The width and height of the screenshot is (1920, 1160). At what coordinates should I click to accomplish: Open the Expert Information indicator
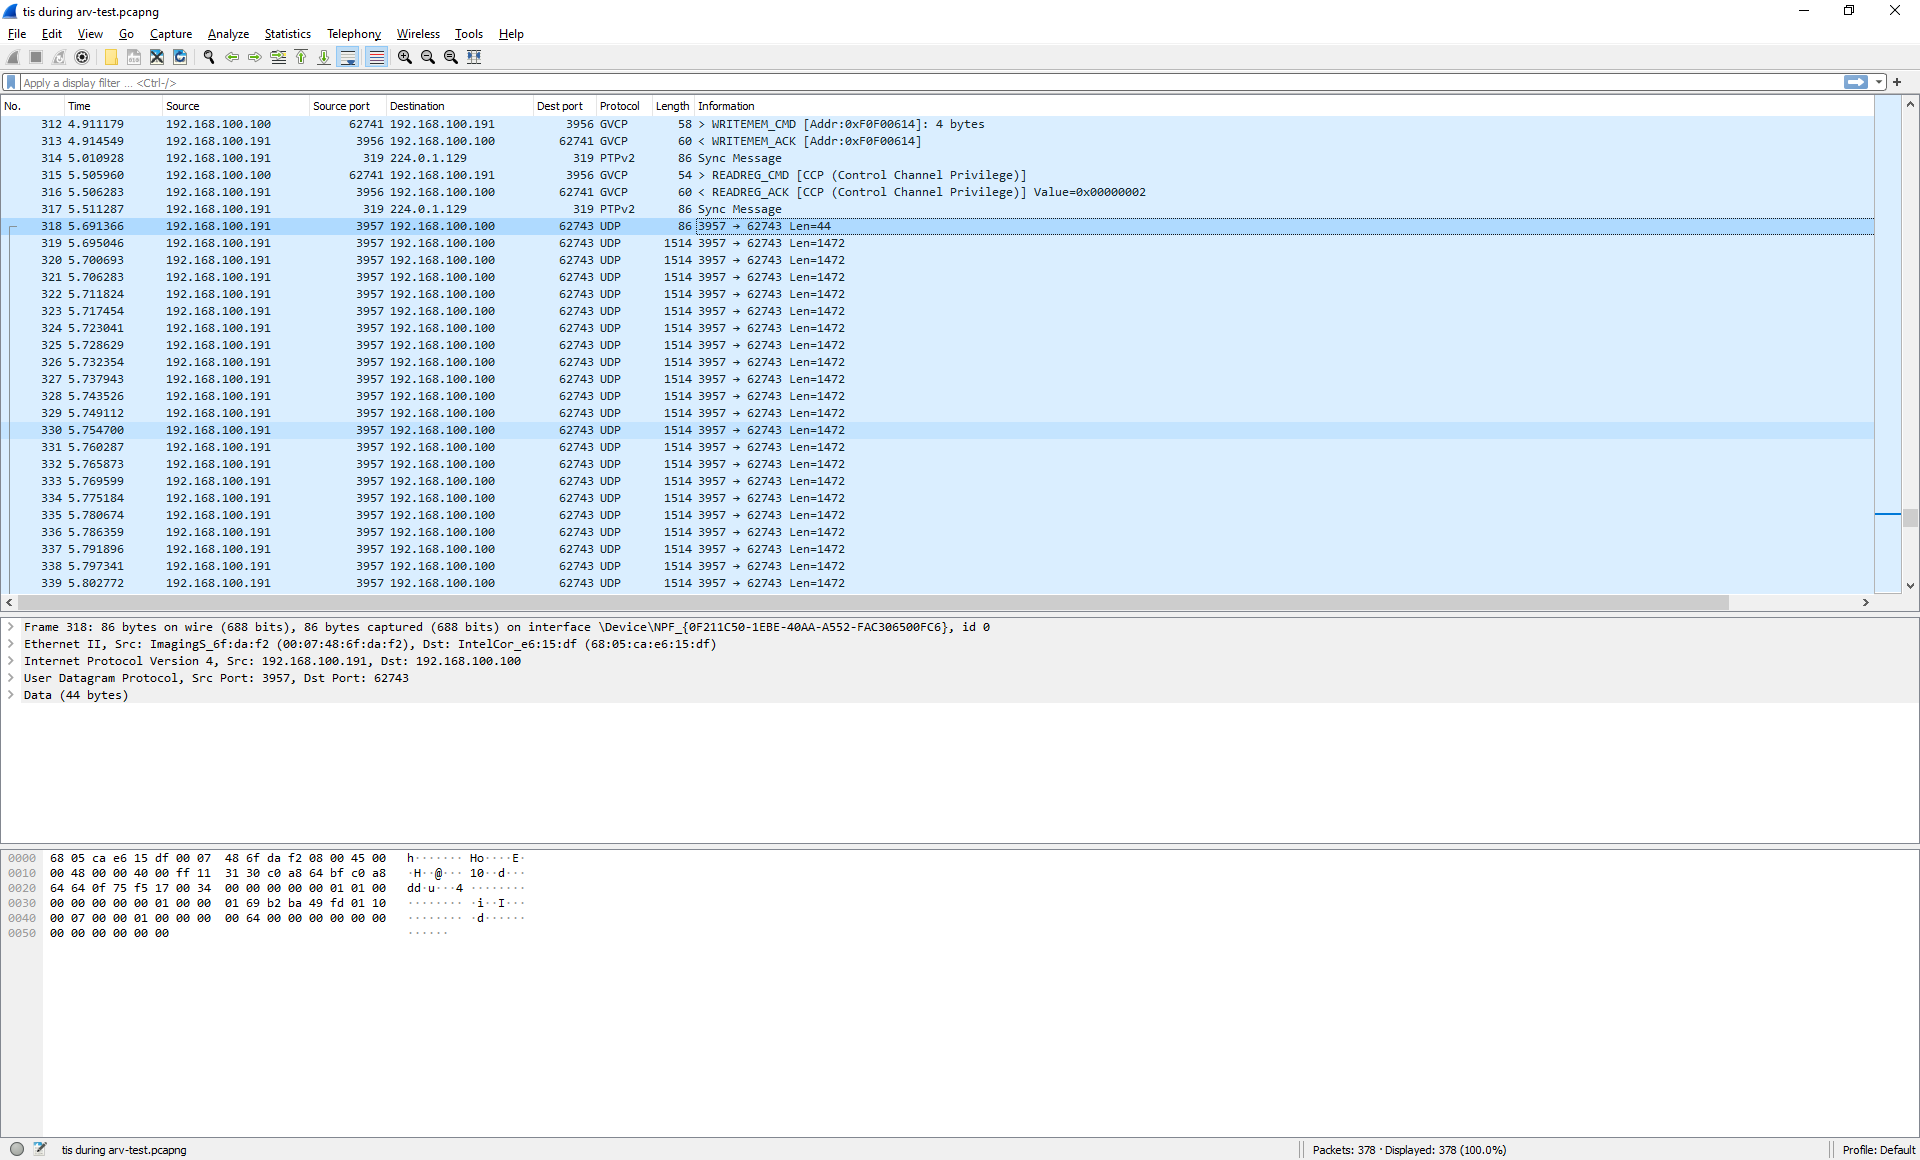tap(17, 1148)
